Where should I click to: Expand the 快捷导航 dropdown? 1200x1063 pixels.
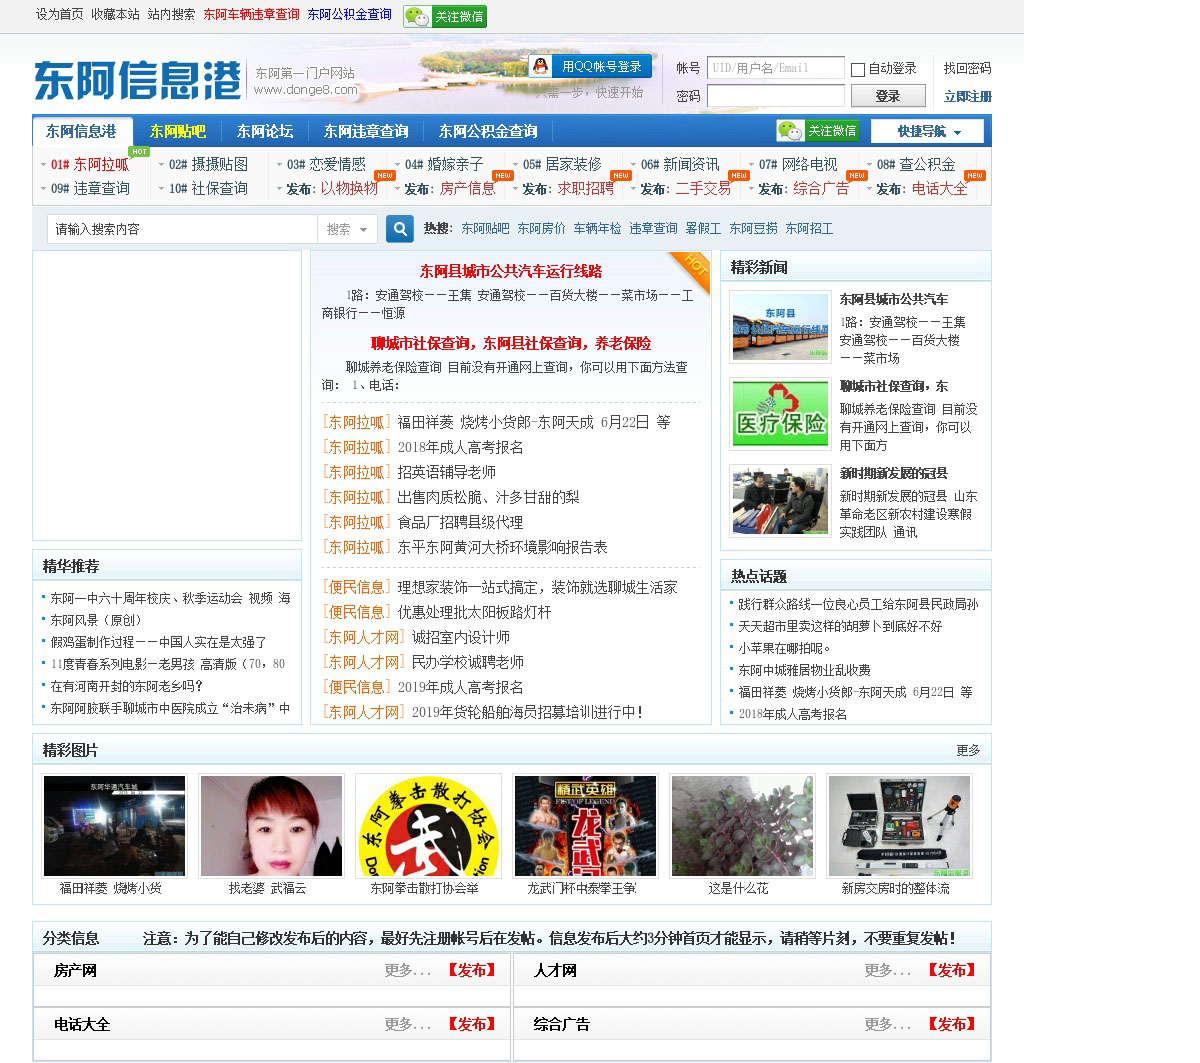click(927, 132)
